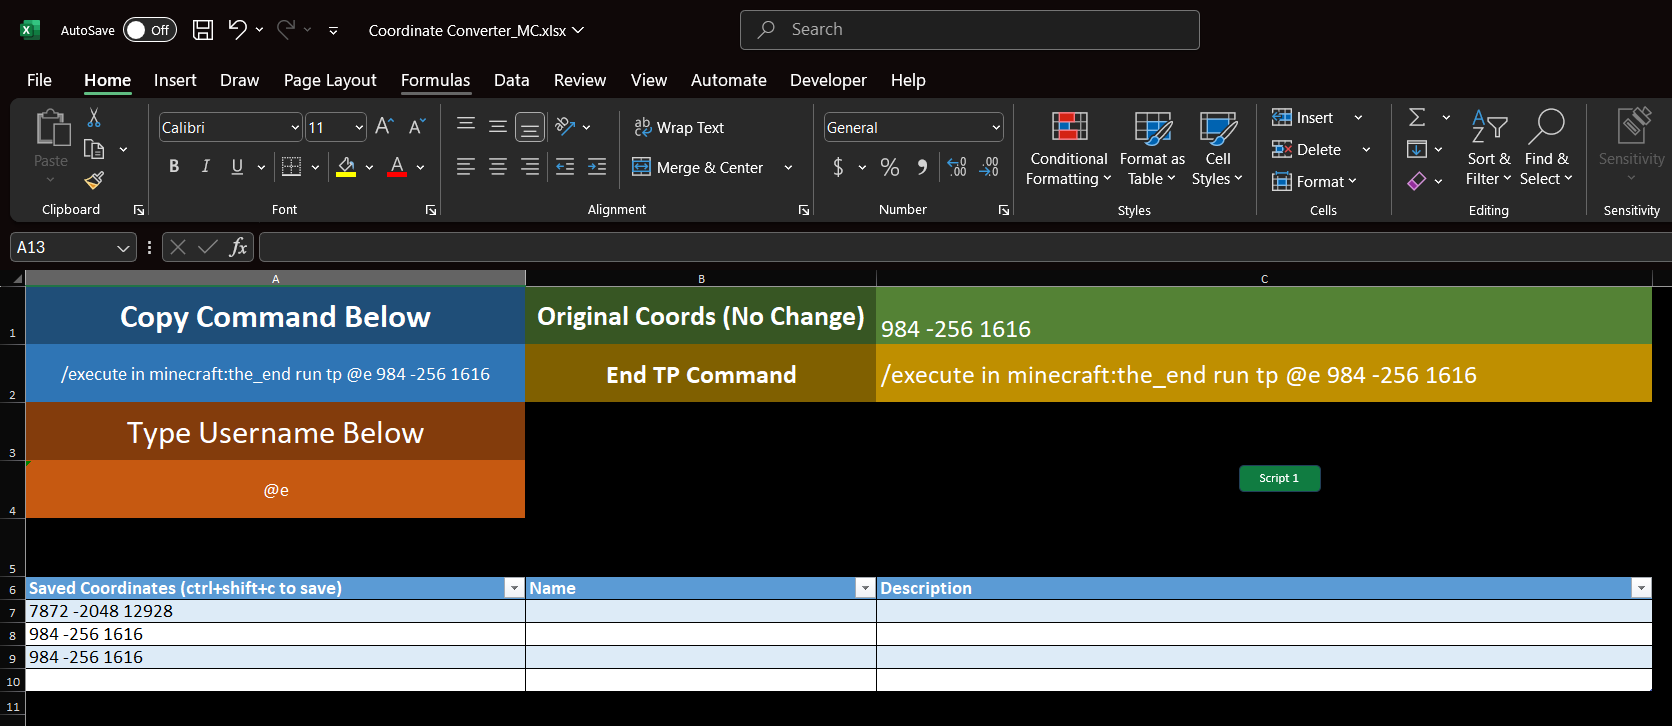Viewport: 1672px width, 726px height.
Task: Click the Top Align icon
Action: (466, 126)
